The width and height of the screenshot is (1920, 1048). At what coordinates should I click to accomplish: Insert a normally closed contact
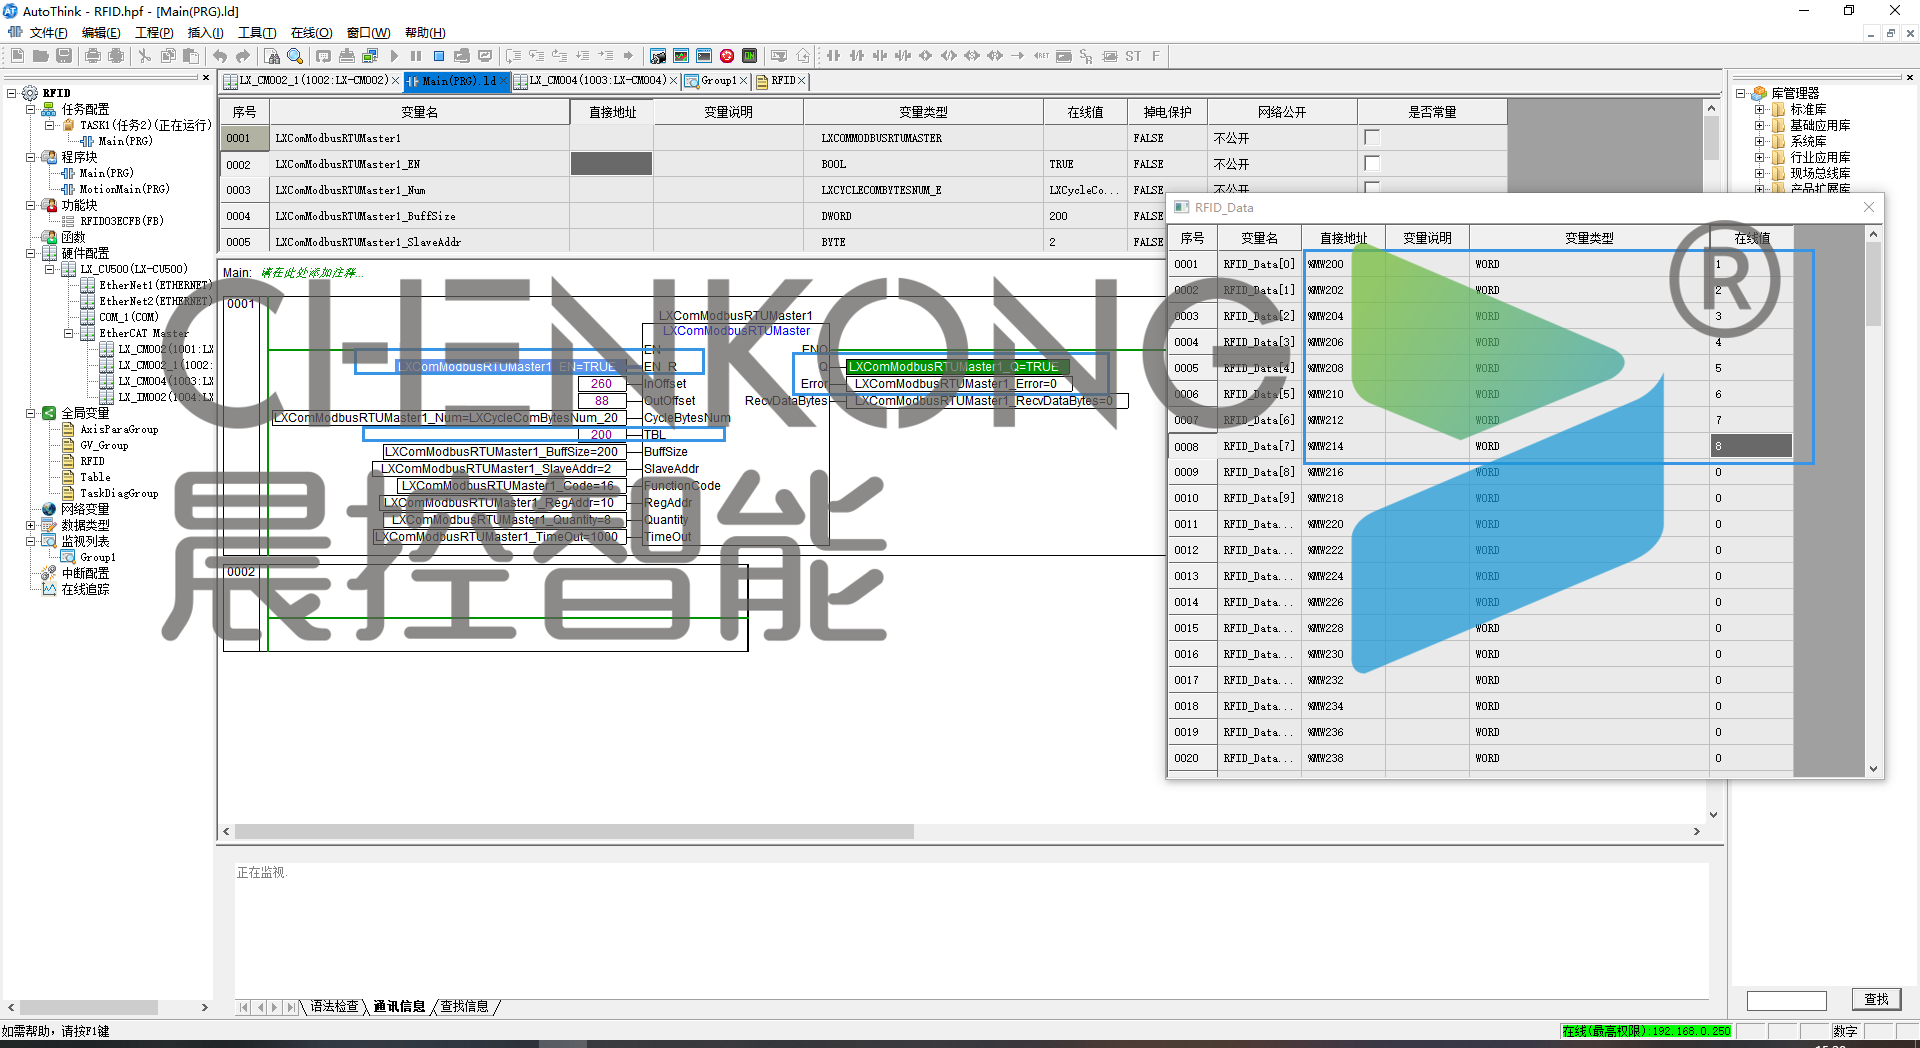coord(857,56)
